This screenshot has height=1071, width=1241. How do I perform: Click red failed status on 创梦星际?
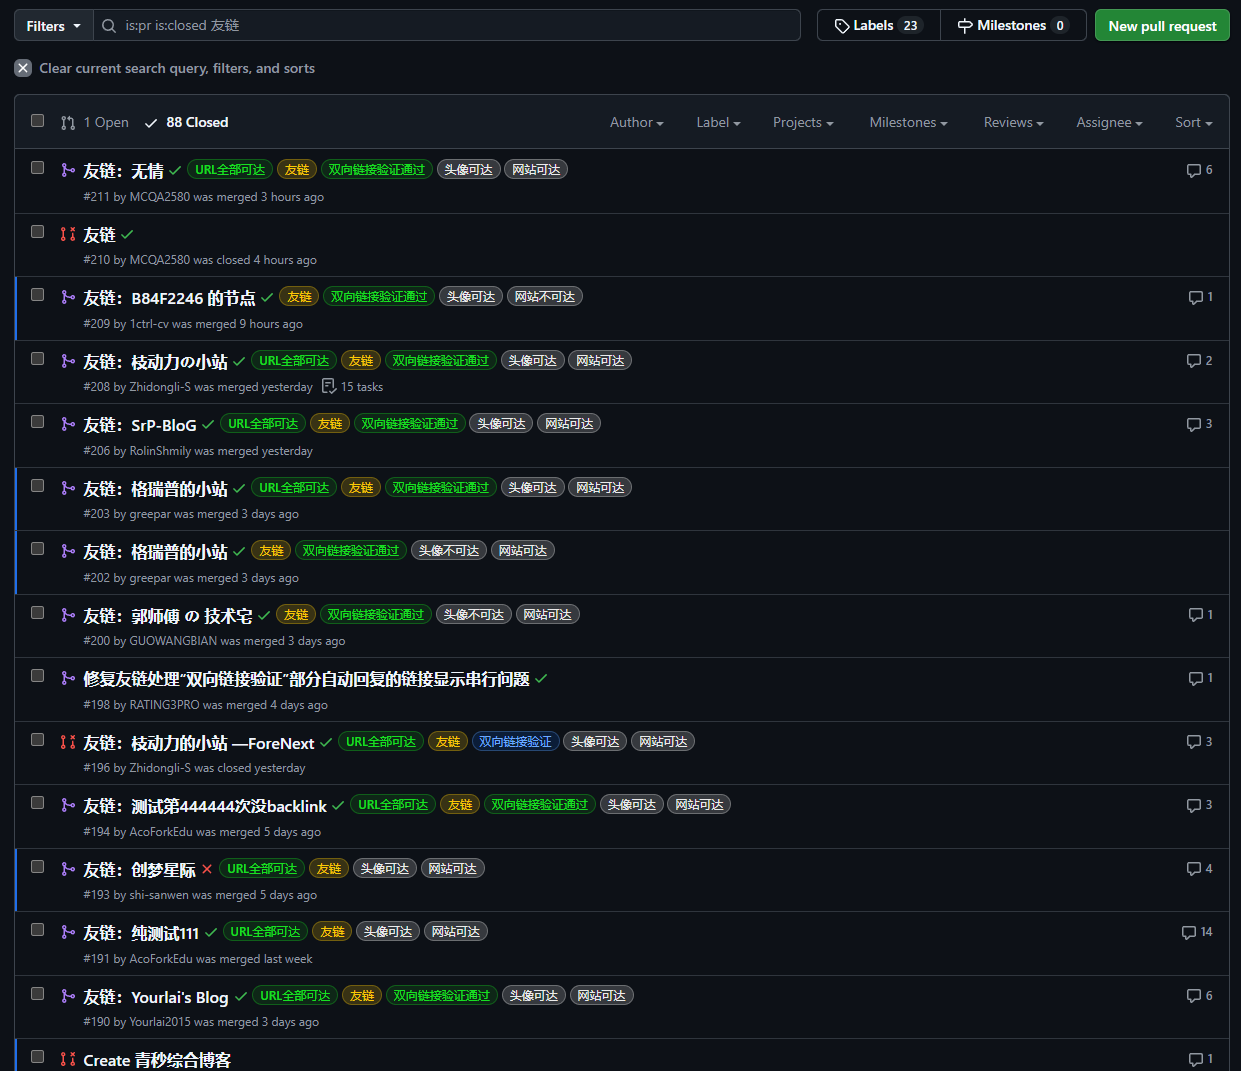coord(207,869)
